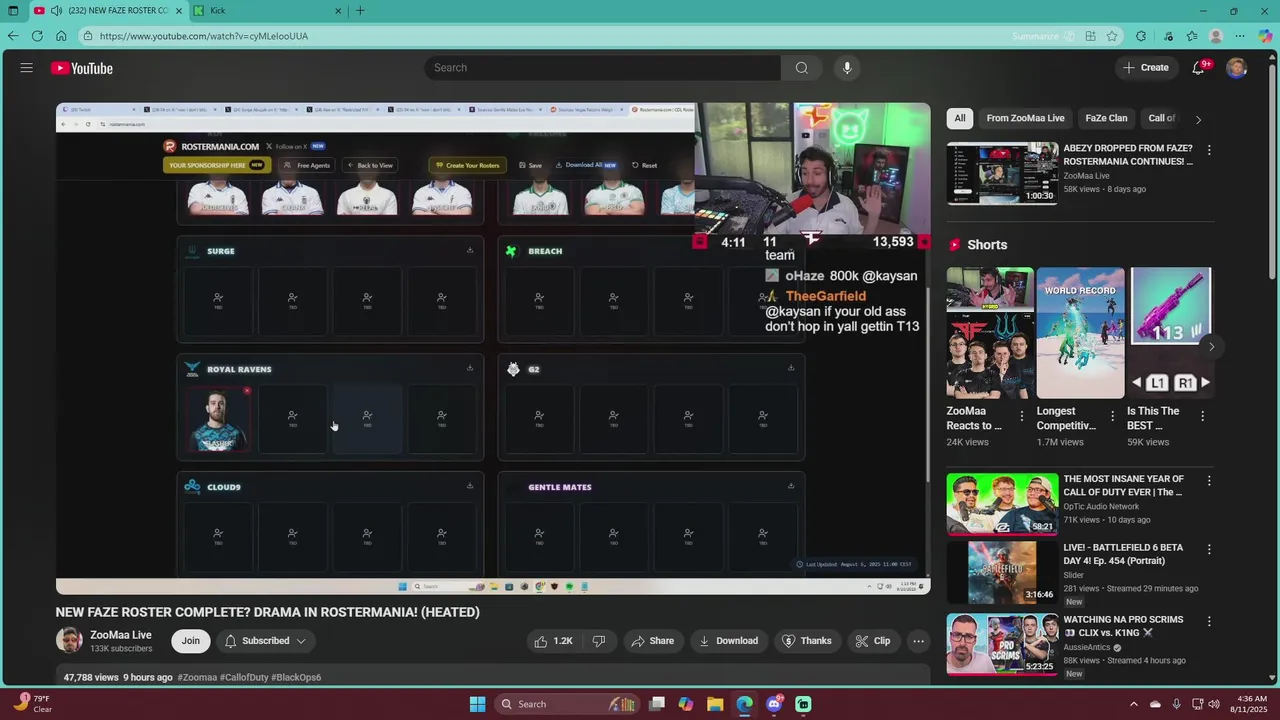Viewport: 1280px width, 720px height.
Task: Open options for ZooMaa Reacts short
Action: [1021, 416]
